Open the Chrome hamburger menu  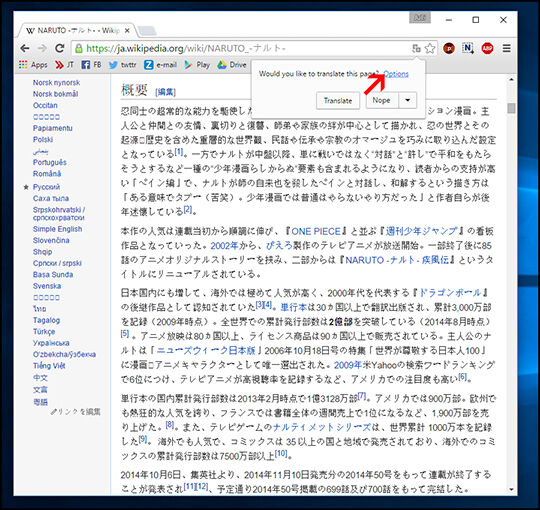tap(506, 48)
